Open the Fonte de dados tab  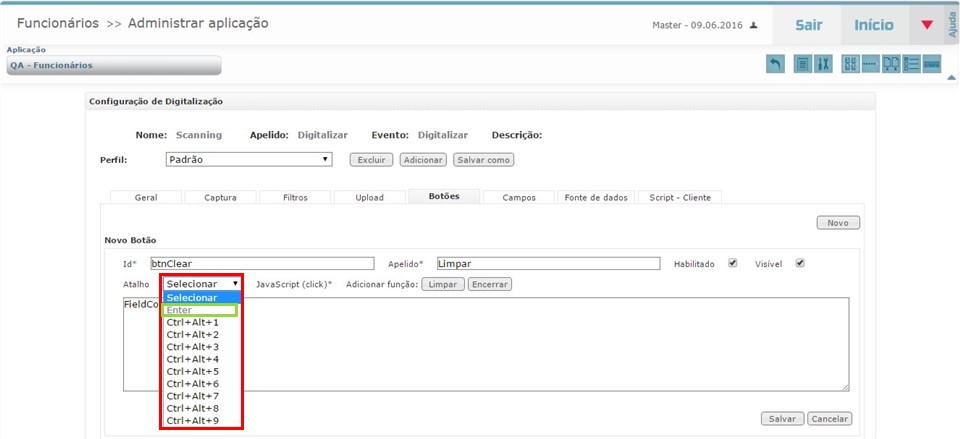(x=594, y=197)
